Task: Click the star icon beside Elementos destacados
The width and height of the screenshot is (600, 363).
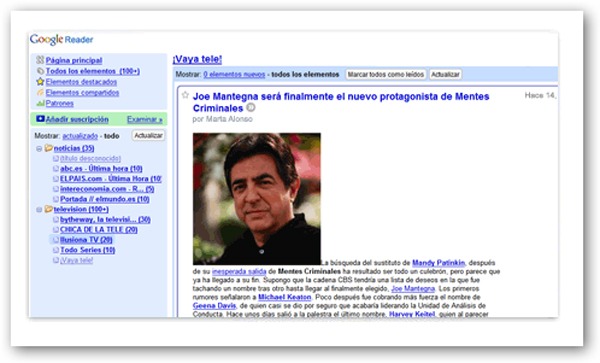Action: pos(40,81)
